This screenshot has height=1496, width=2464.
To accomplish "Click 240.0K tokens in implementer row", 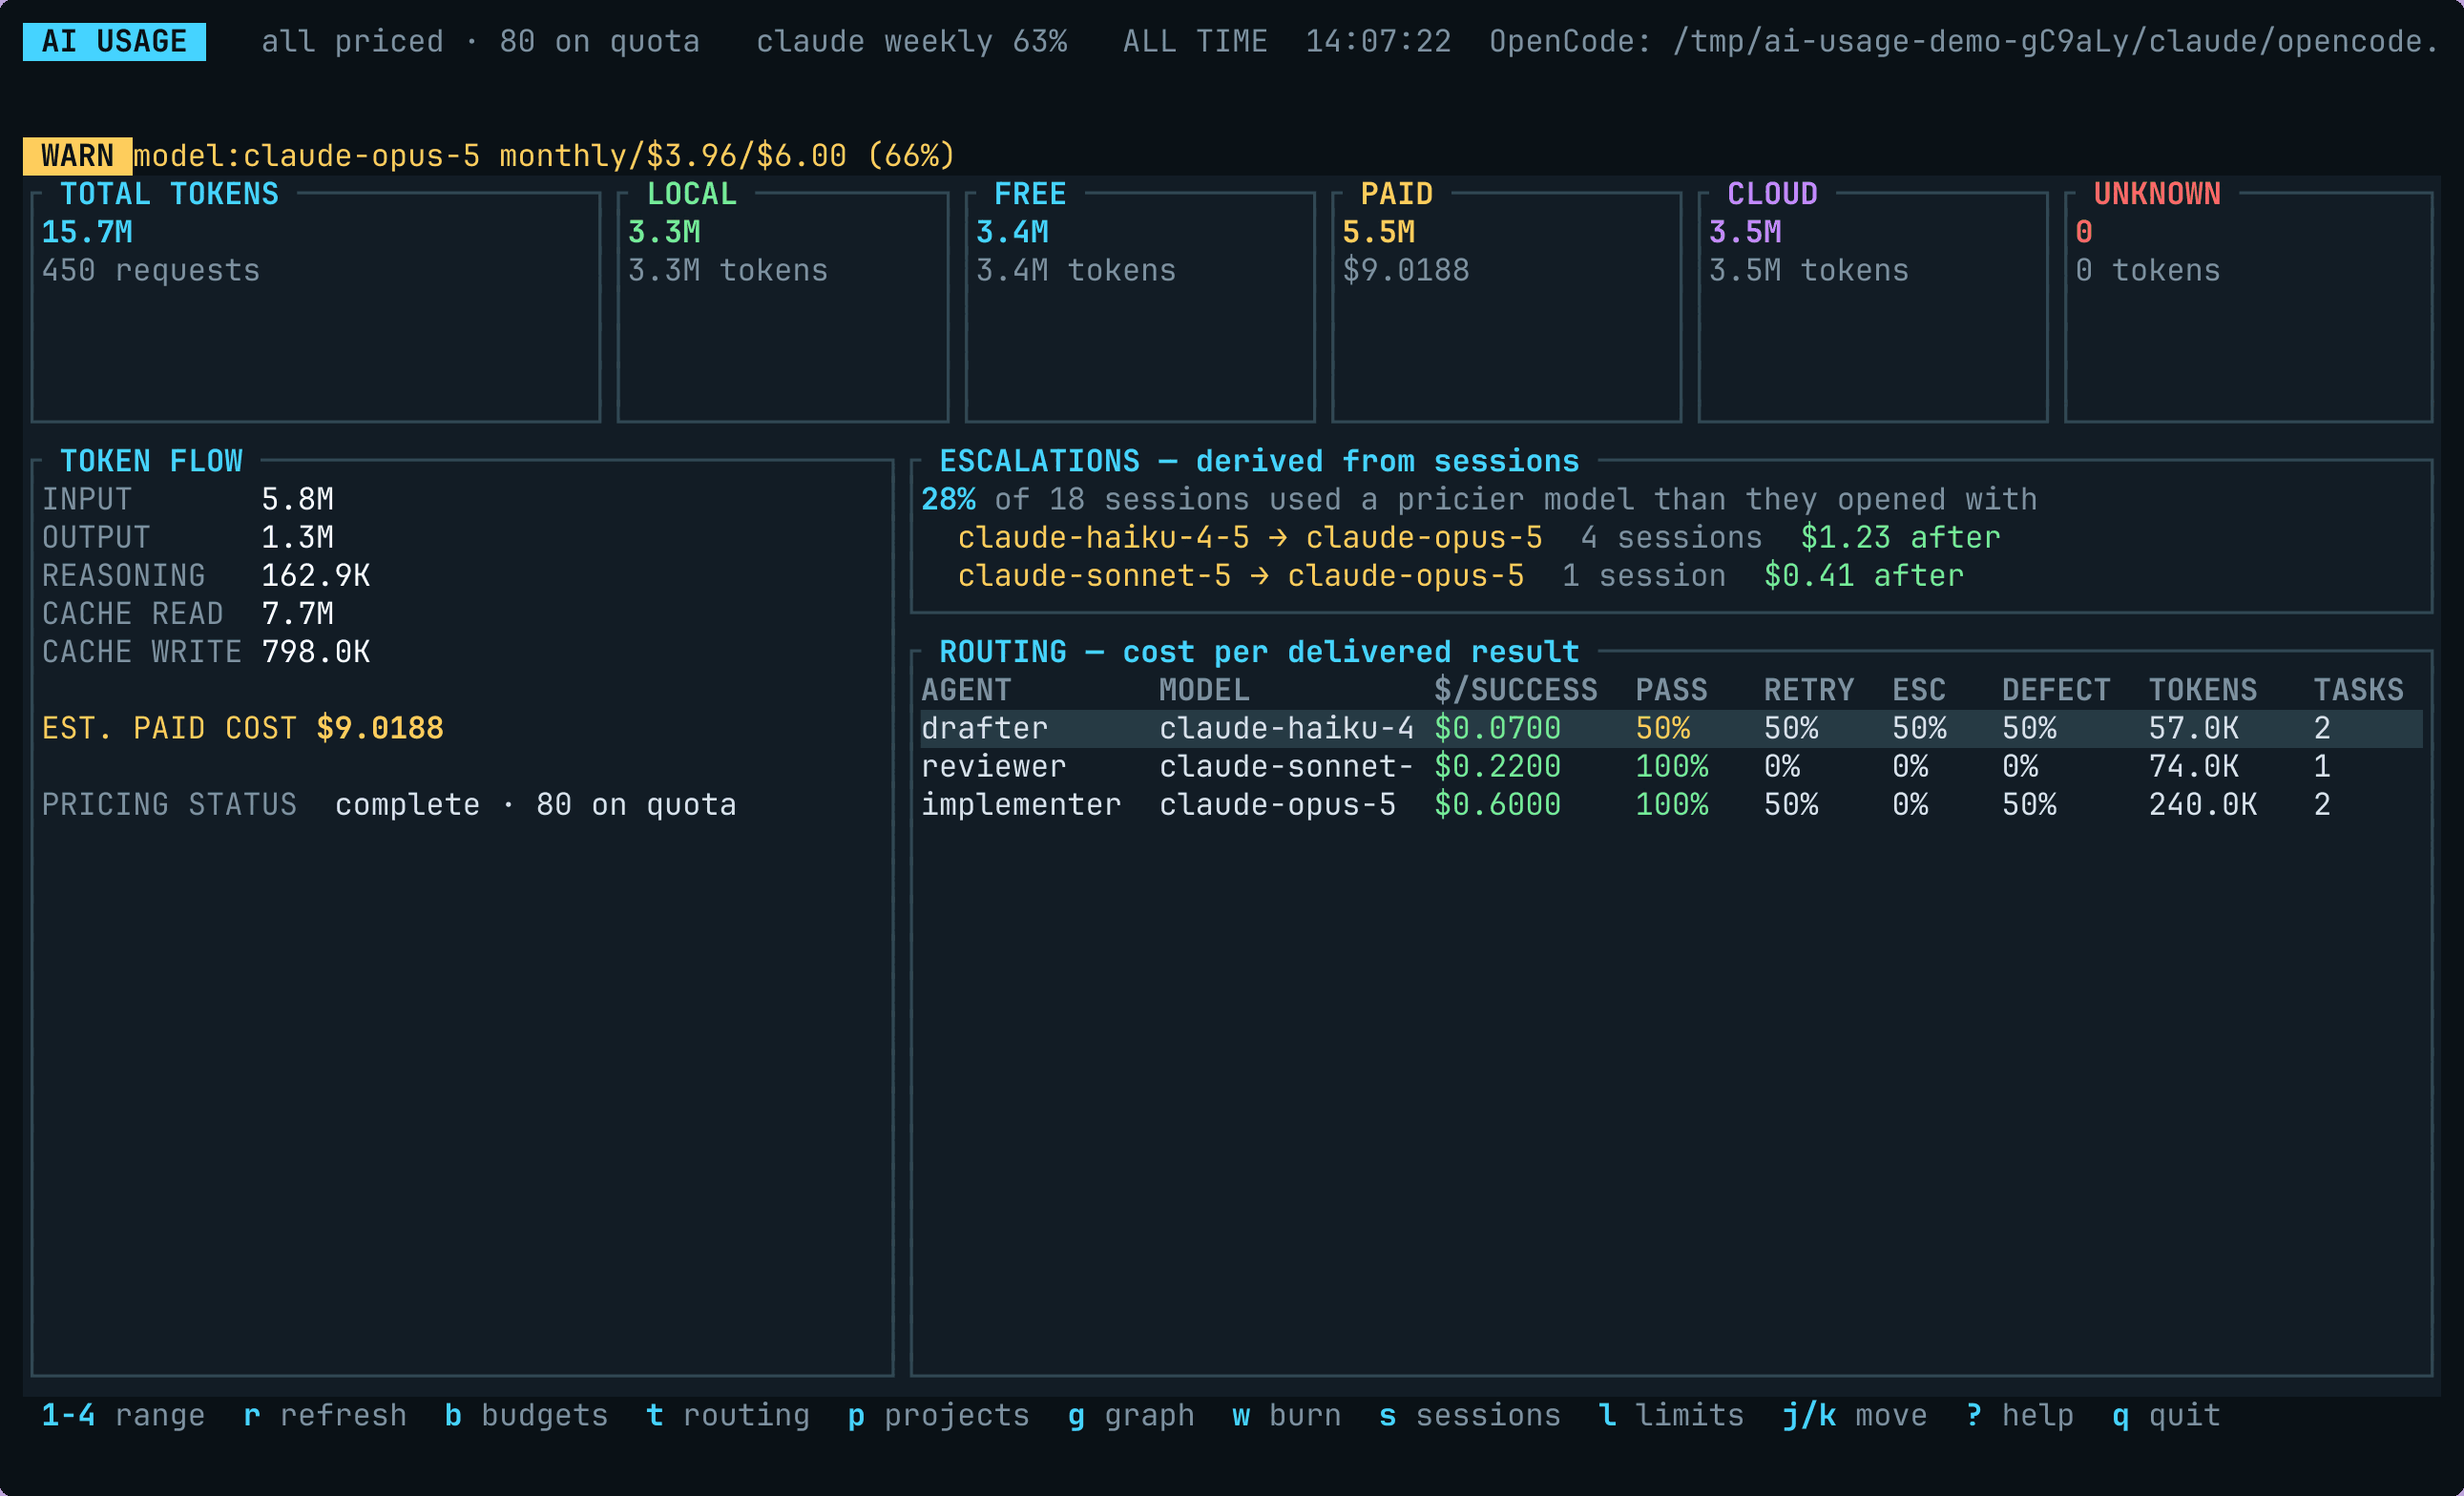I will coord(2203,804).
